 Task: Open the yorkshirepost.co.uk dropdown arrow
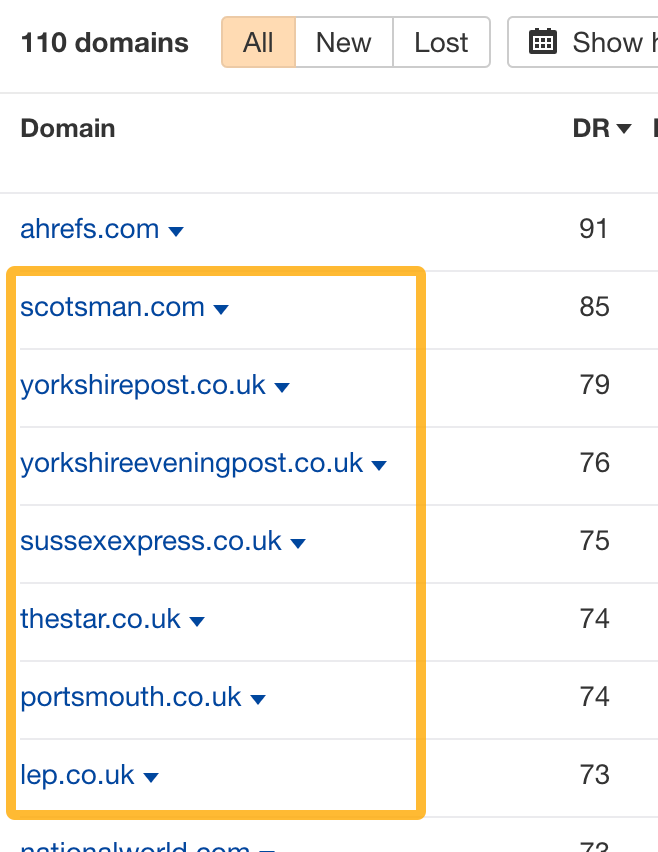coord(281,387)
